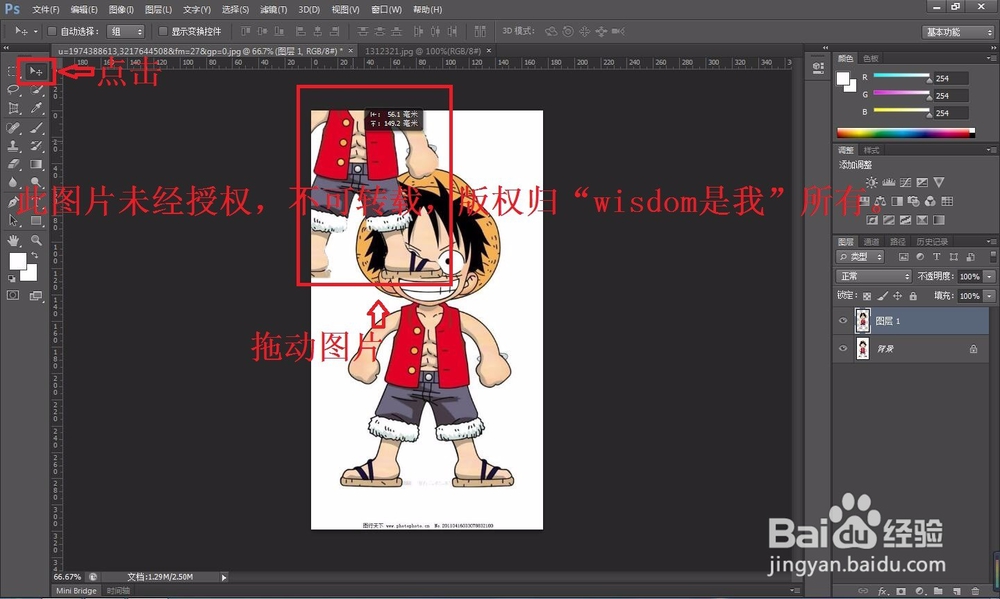The width and height of the screenshot is (1000, 599).
Task: Open the 不透明度 opacity dropdown arrow
Action: pyautogui.click(x=988, y=276)
